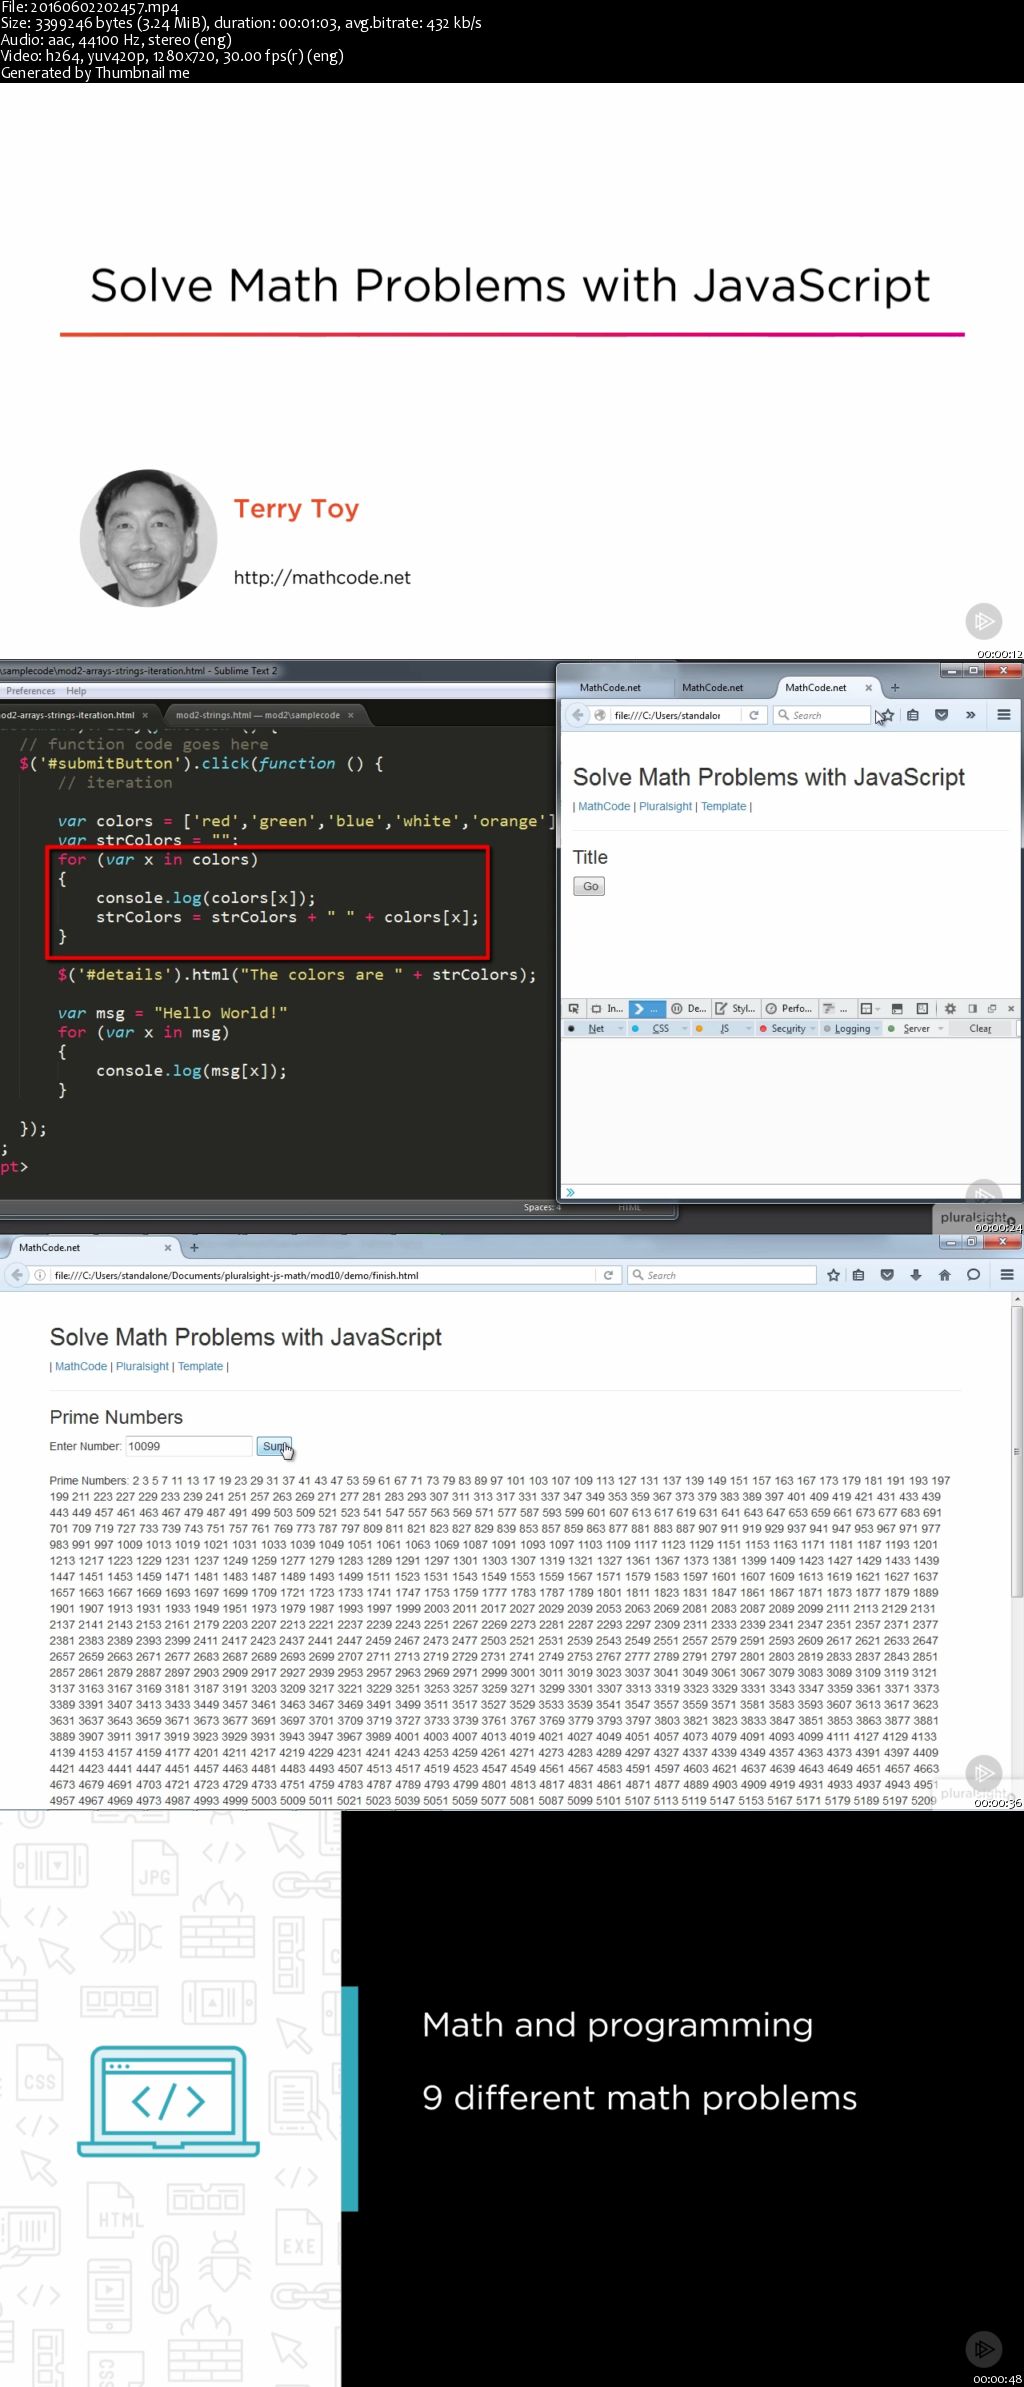Open the Debugger devtools tab
This screenshot has width=1024, height=2387.
pyautogui.click(x=688, y=1008)
